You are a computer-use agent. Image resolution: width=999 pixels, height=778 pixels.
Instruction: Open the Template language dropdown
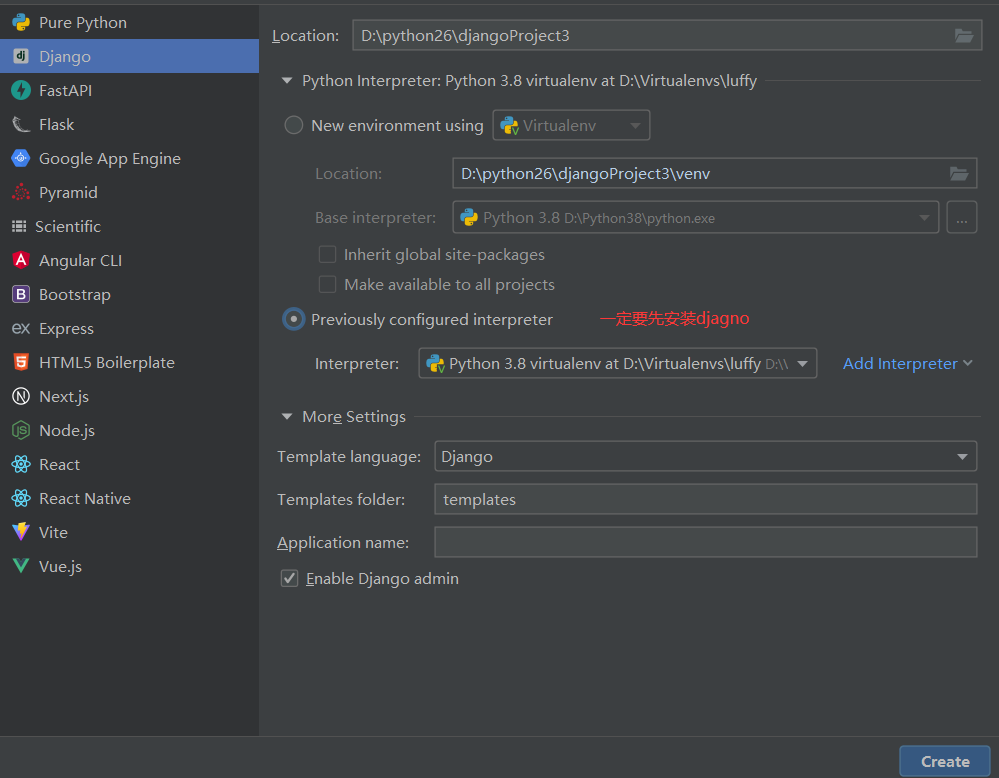[x=962, y=457]
